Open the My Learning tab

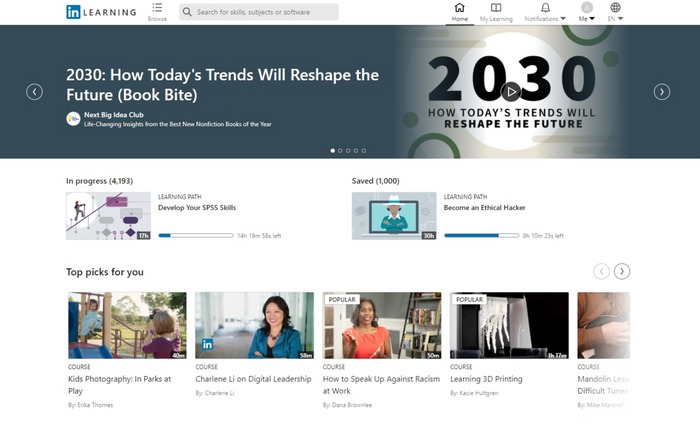click(x=495, y=12)
